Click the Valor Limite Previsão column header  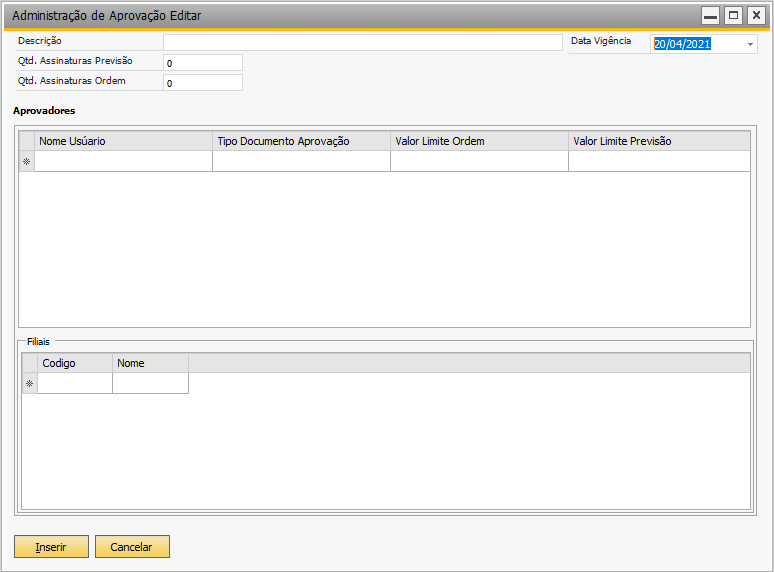click(659, 141)
